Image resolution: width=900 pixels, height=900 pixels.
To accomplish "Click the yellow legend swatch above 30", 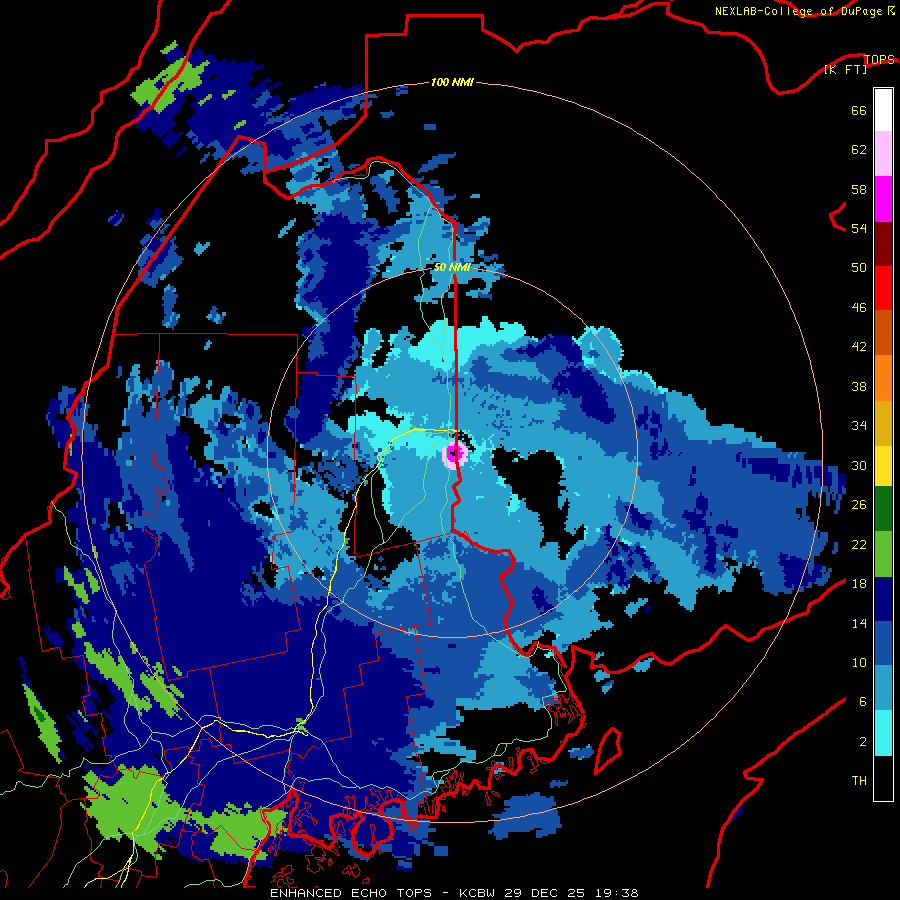I will [883, 466].
